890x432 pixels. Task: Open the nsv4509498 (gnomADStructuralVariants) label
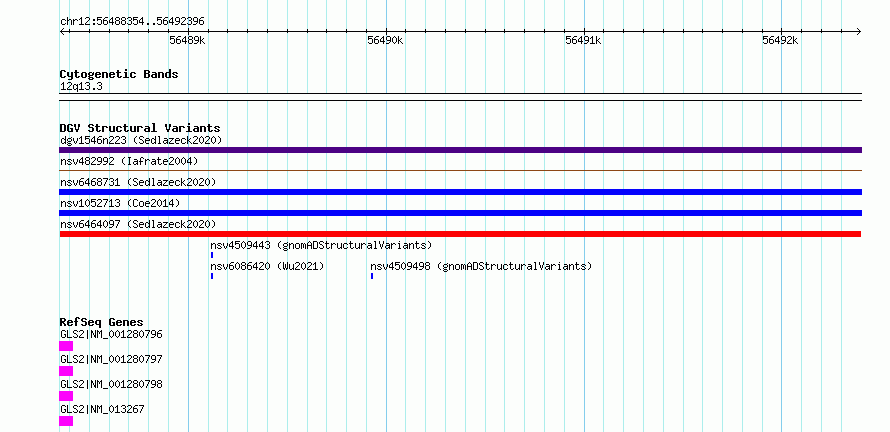pyautogui.click(x=481, y=266)
